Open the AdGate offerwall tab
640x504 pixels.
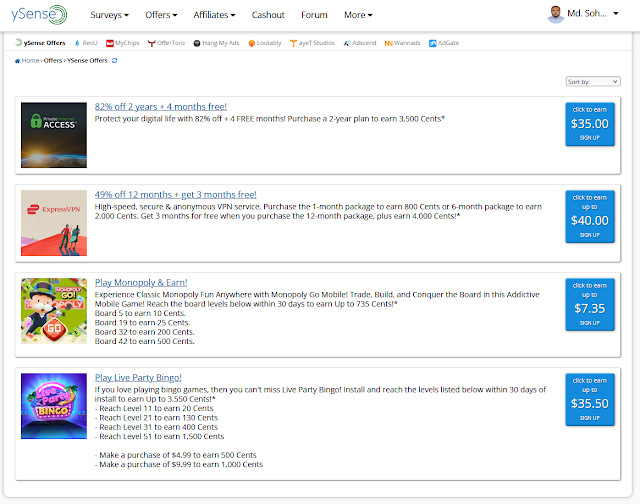point(444,43)
